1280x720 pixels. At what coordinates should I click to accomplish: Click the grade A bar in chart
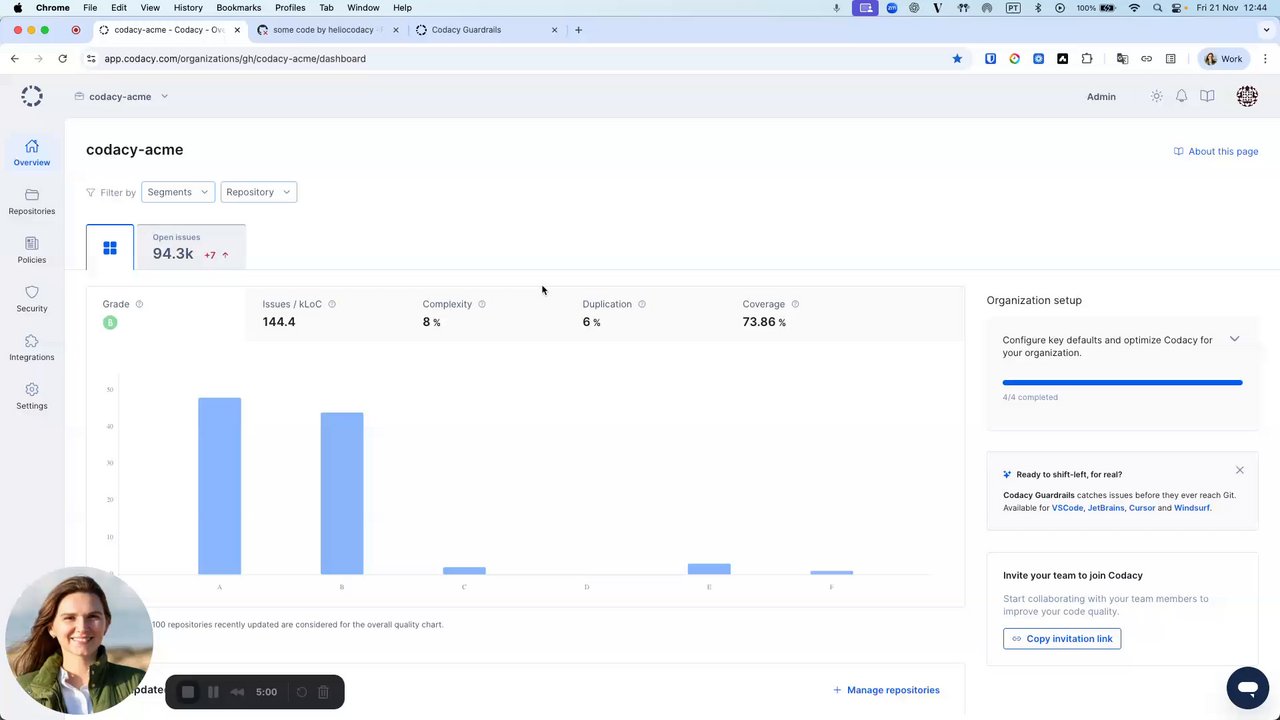[x=219, y=486]
